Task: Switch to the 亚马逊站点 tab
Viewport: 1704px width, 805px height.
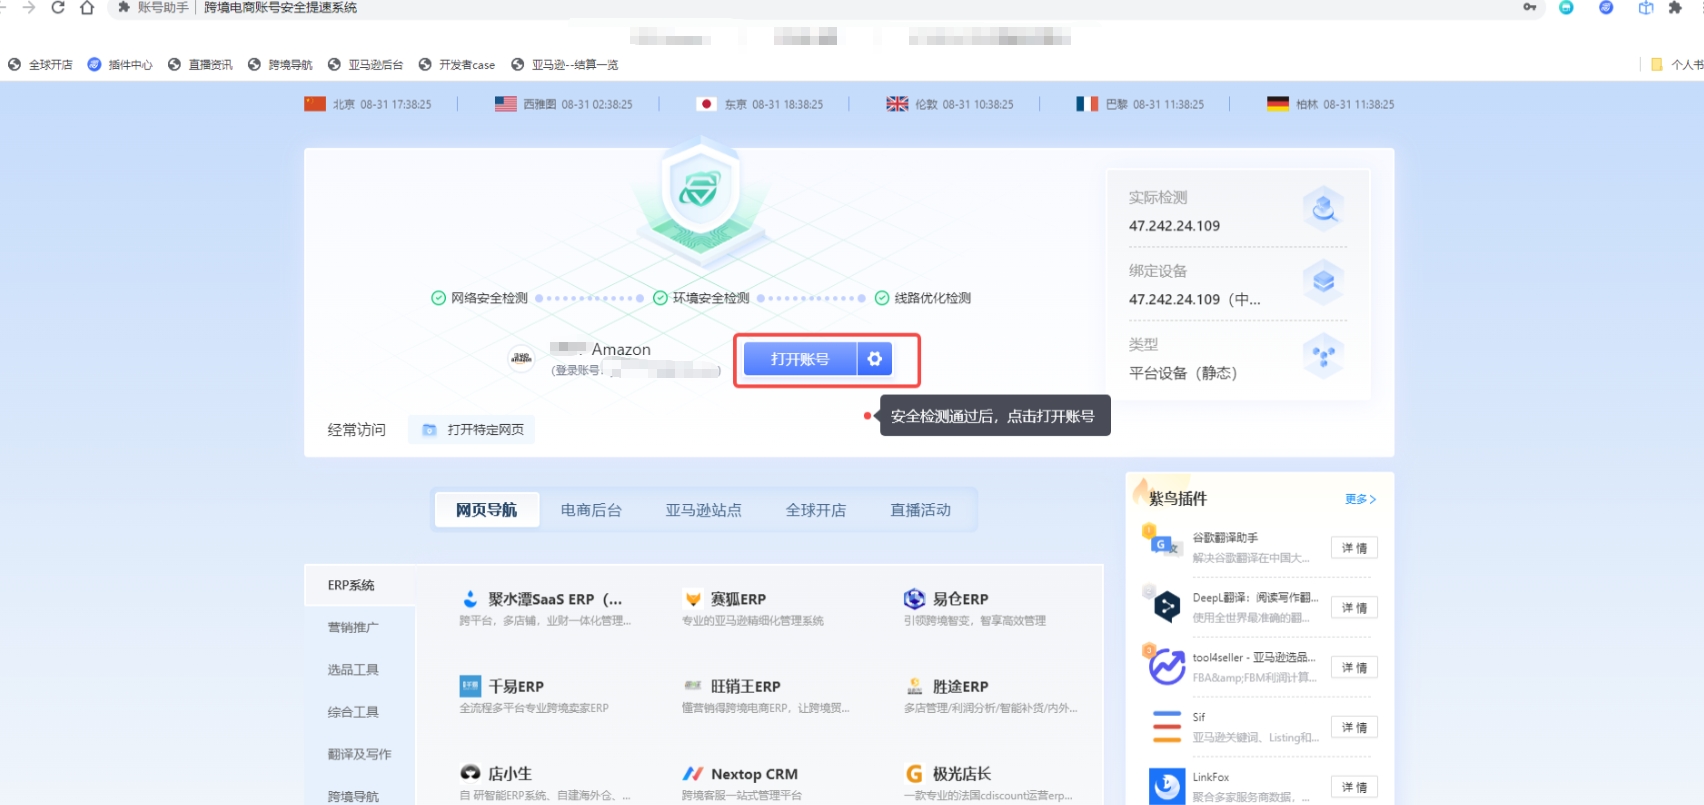Action: click(x=704, y=510)
